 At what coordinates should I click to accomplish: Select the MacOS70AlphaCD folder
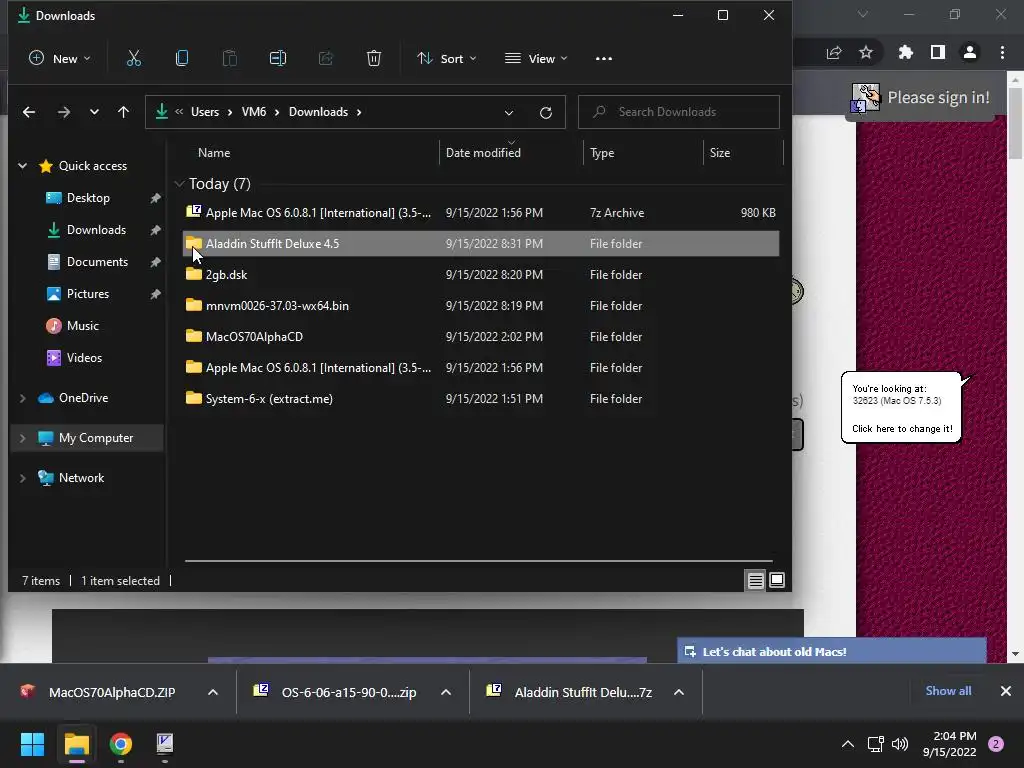click(x=481, y=337)
